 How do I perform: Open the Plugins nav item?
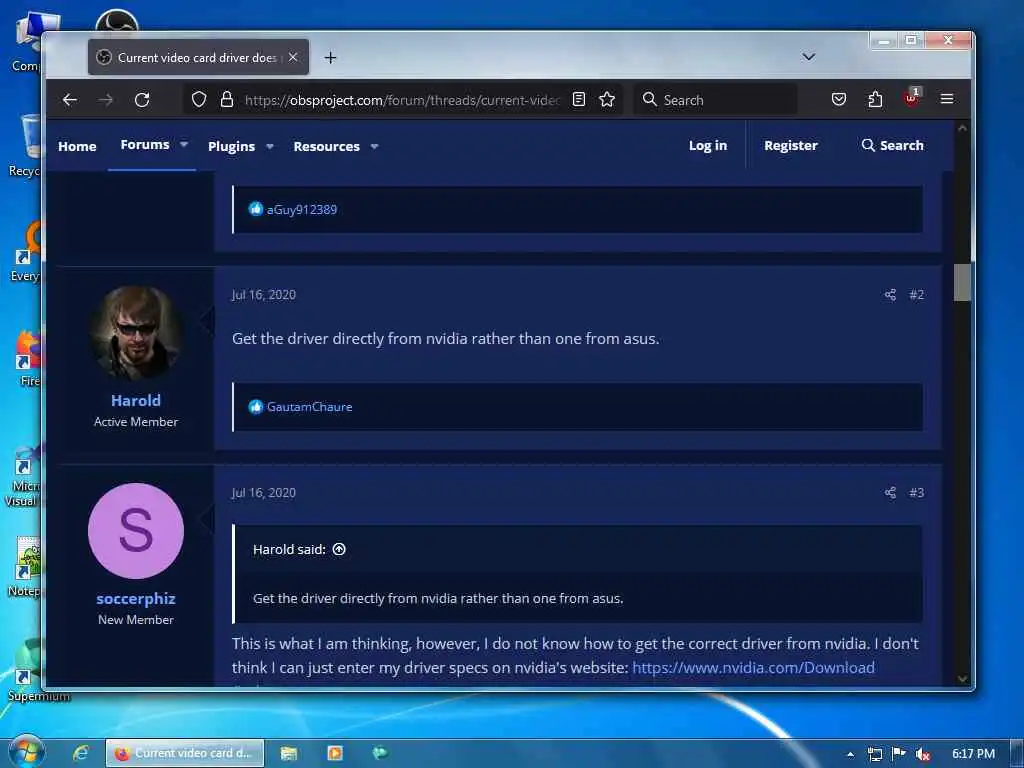tap(231, 146)
